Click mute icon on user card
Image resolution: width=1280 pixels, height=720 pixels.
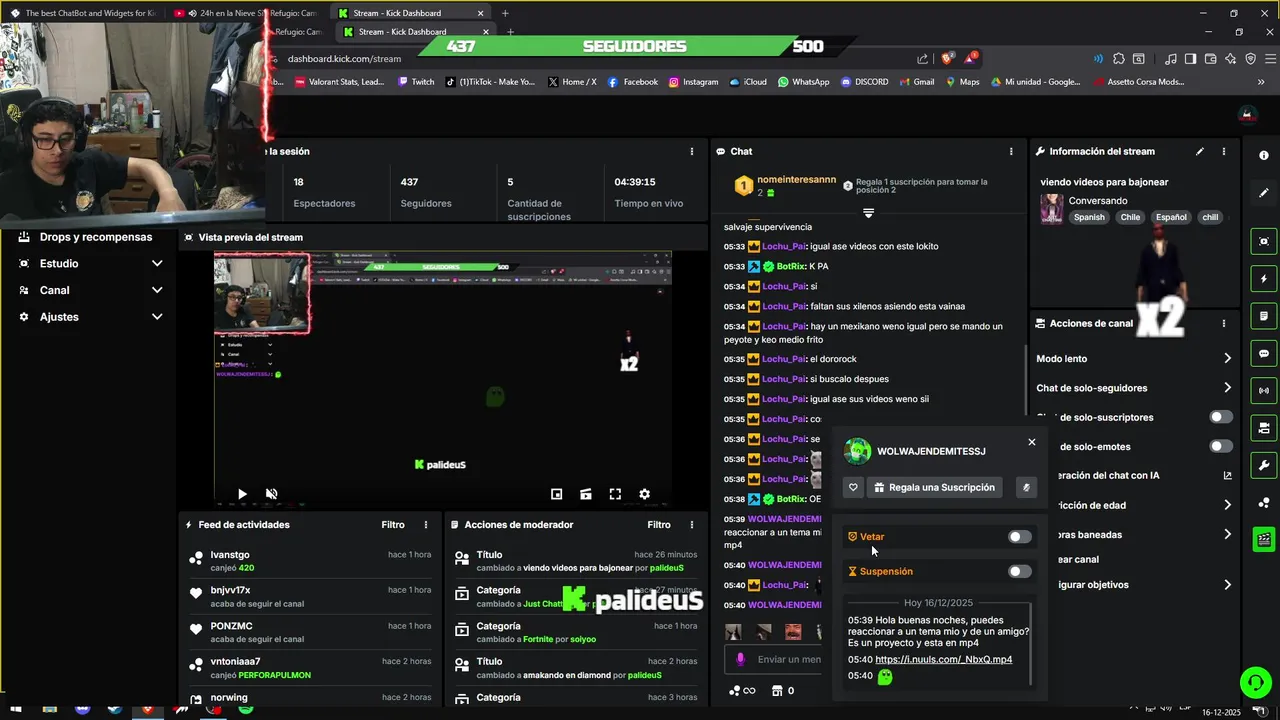point(1025,487)
